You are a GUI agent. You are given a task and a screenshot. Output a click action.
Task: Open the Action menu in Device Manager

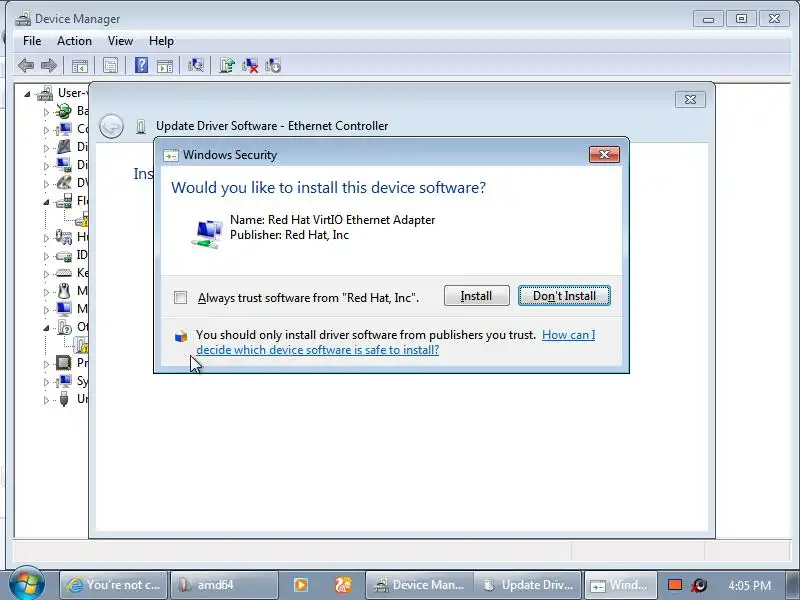point(74,41)
